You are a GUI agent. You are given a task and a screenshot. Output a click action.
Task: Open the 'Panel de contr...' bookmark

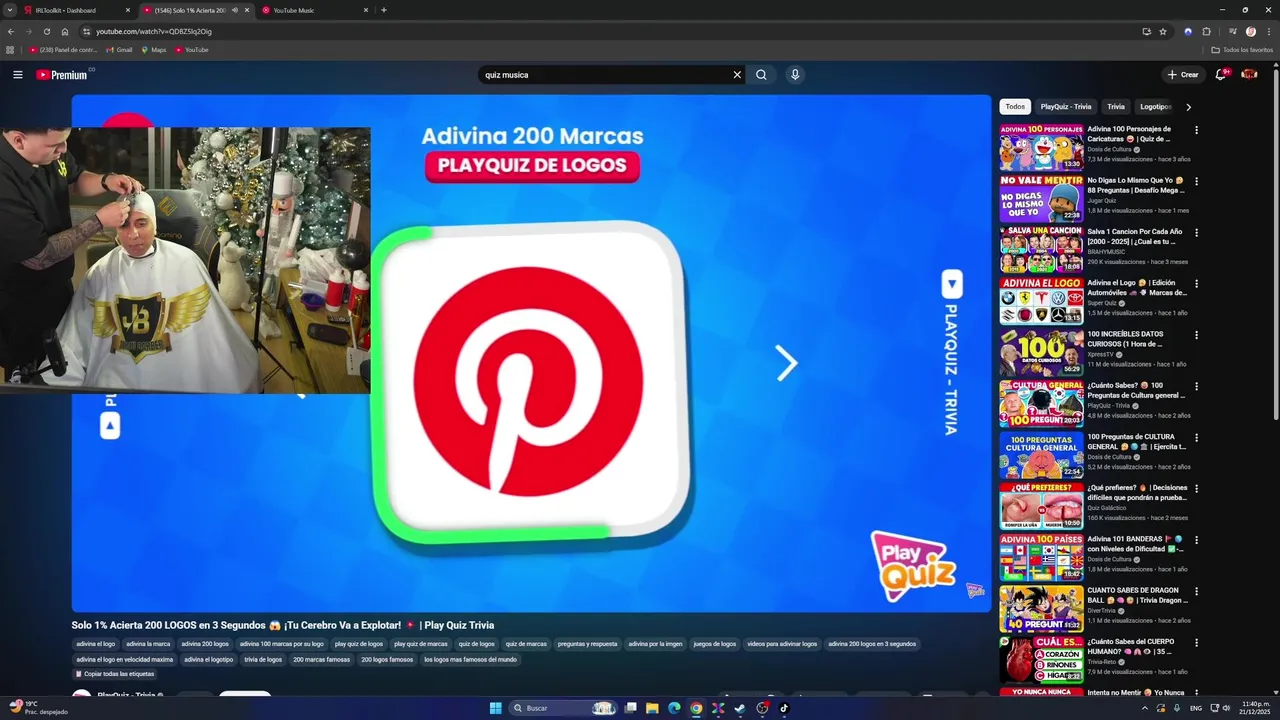tap(63, 50)
